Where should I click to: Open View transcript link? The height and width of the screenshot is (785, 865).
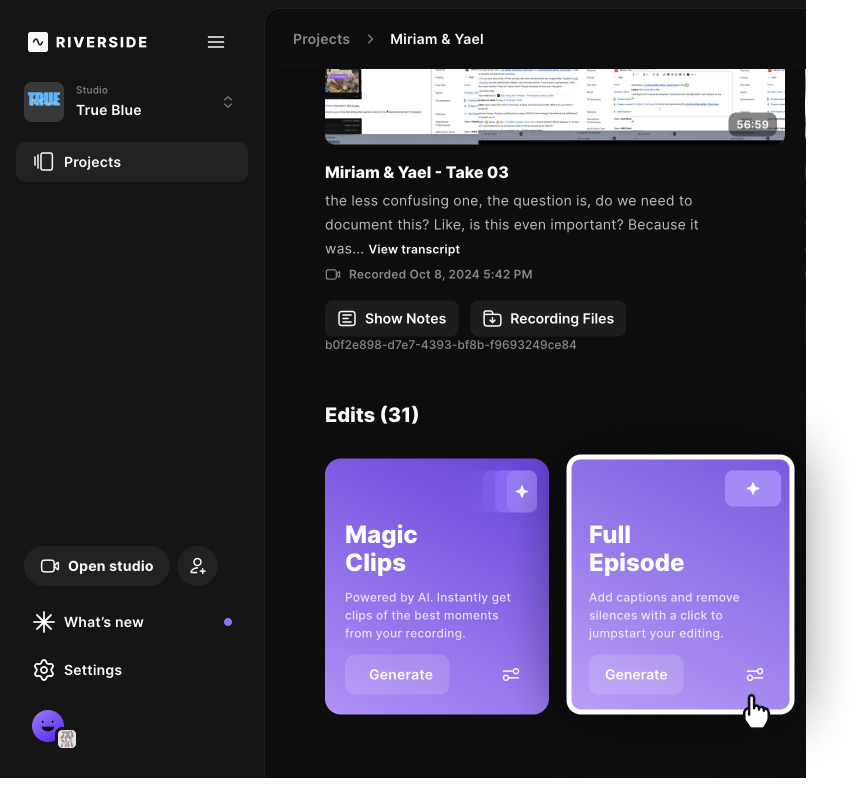pos(414,249)
